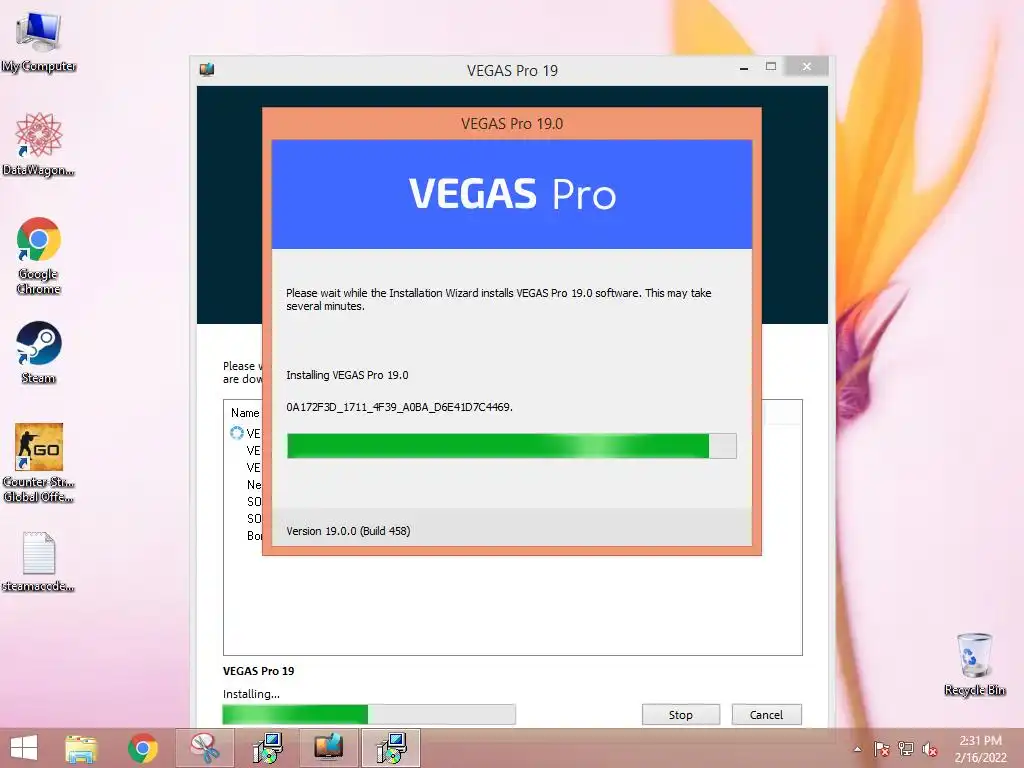Open the Steam desktop shortcut
The width and height of the screenshot is (1024, 768).
click(39, 352)
